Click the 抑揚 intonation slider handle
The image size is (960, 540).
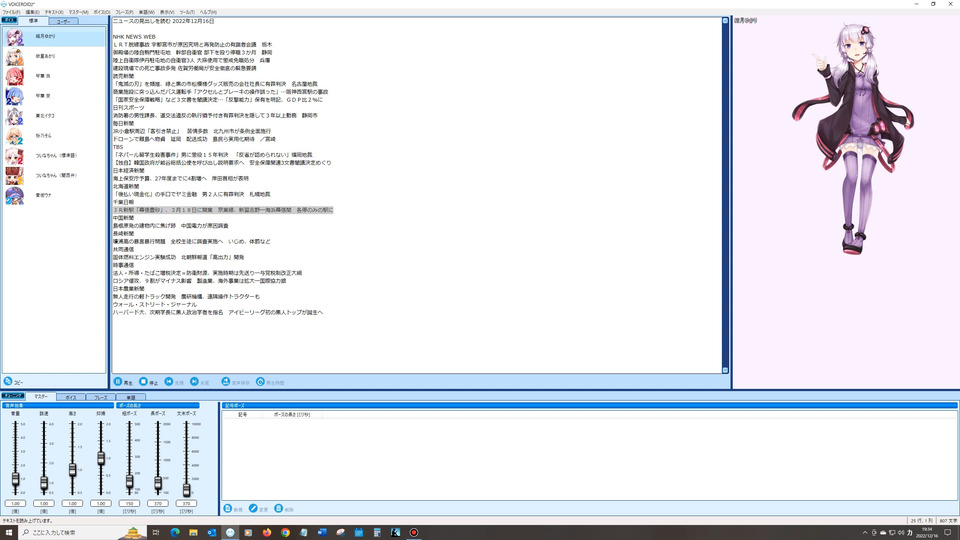pos(101,458)
